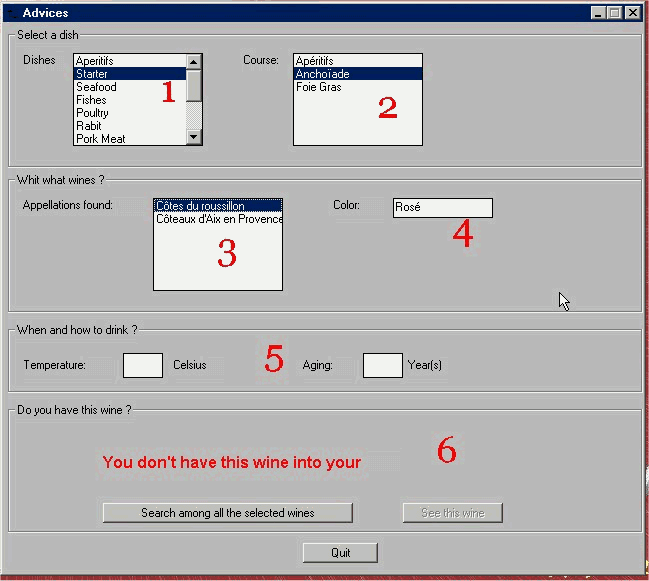Viewport: 649px width, 581px height.
Task: Click the Color field showing Rosé
Action: 442,207
